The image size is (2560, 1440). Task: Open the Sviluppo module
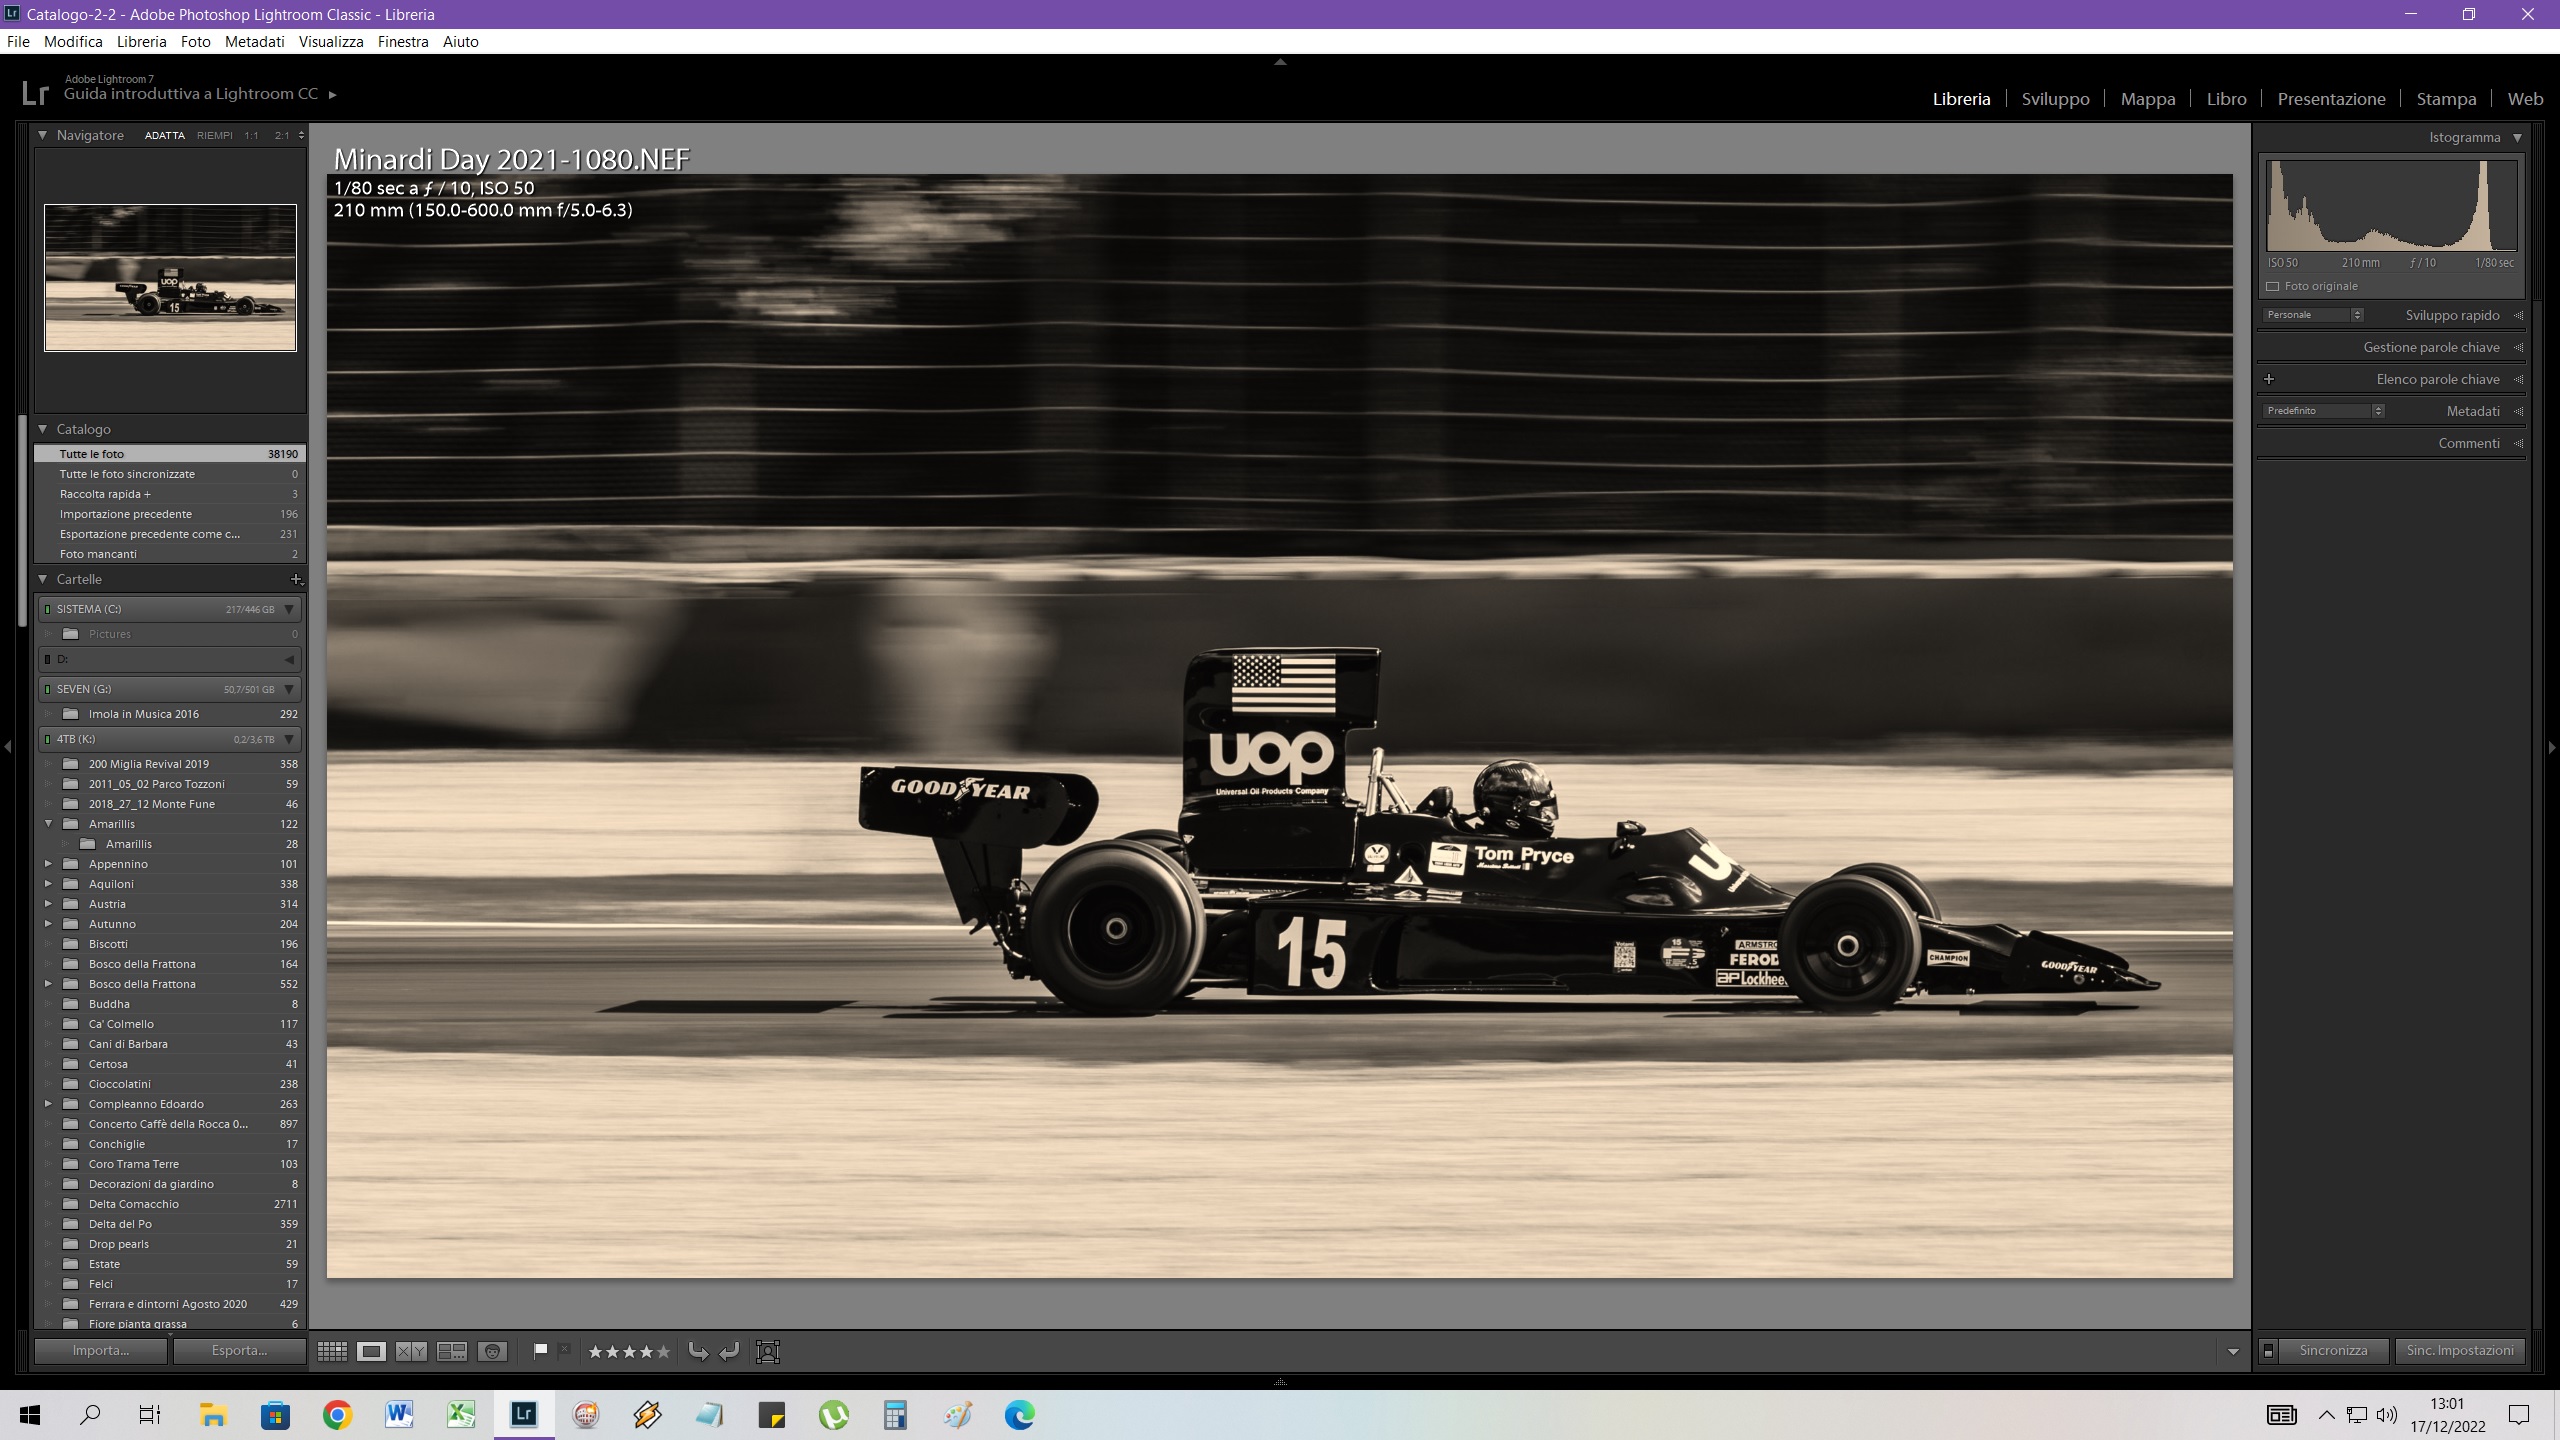[2055, 99]
